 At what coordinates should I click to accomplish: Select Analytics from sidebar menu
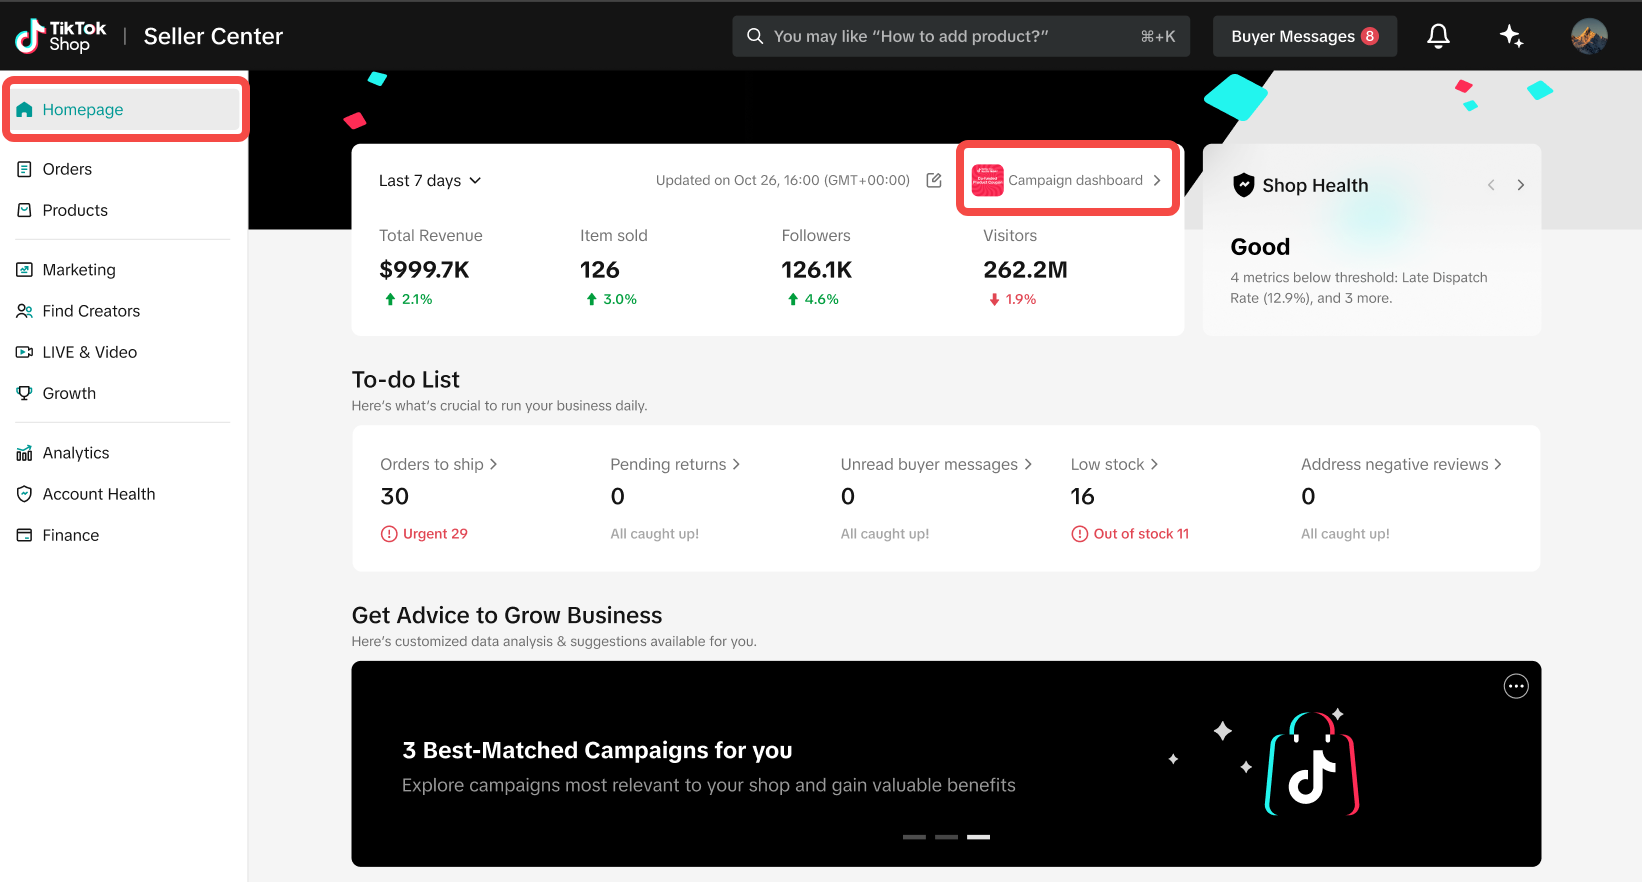(75, 453)
